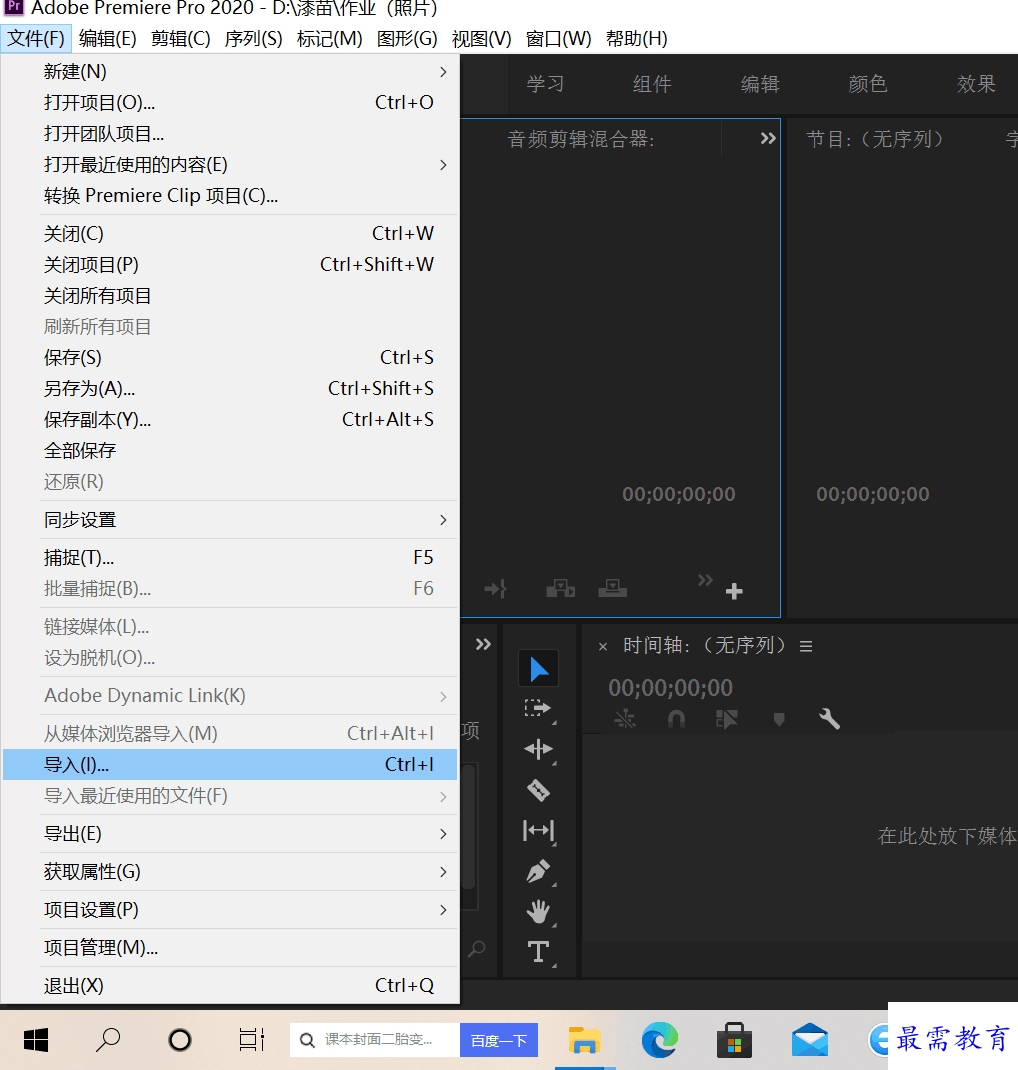The image size is (1018, 1070).
Task: Switch to 颜色 workspace tab
Action: 867,84
